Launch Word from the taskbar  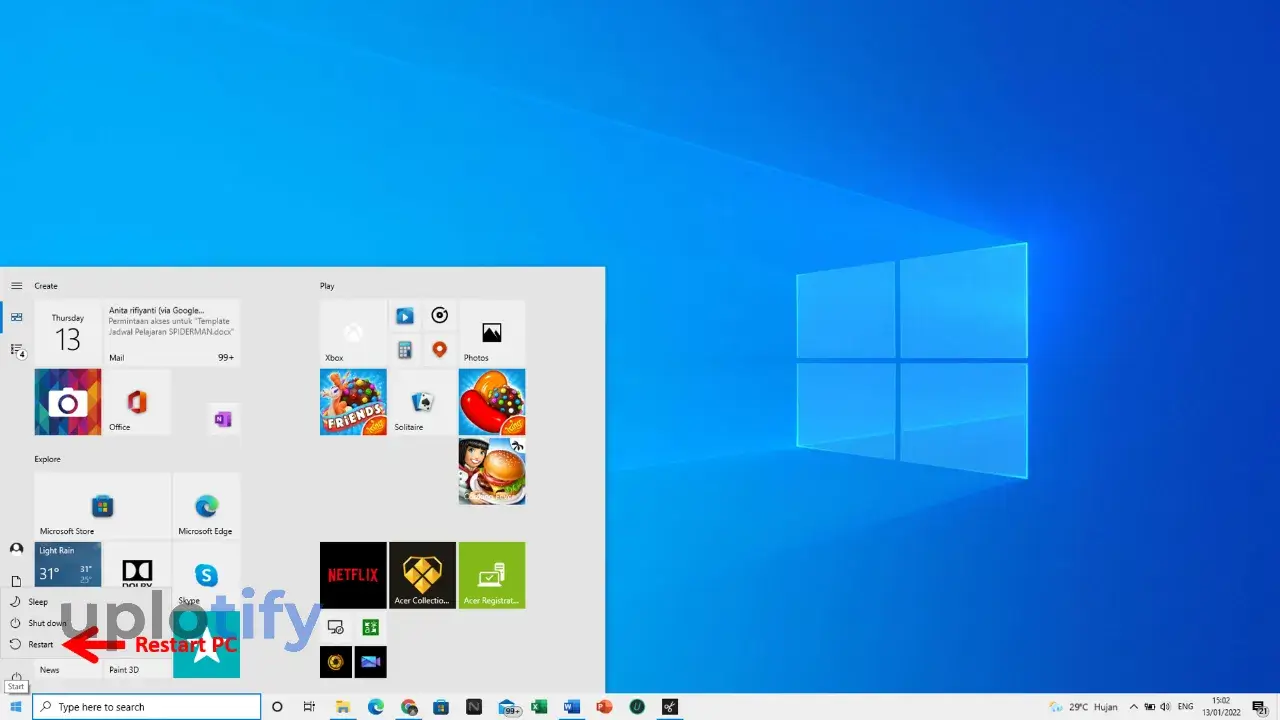pos(571,707)
